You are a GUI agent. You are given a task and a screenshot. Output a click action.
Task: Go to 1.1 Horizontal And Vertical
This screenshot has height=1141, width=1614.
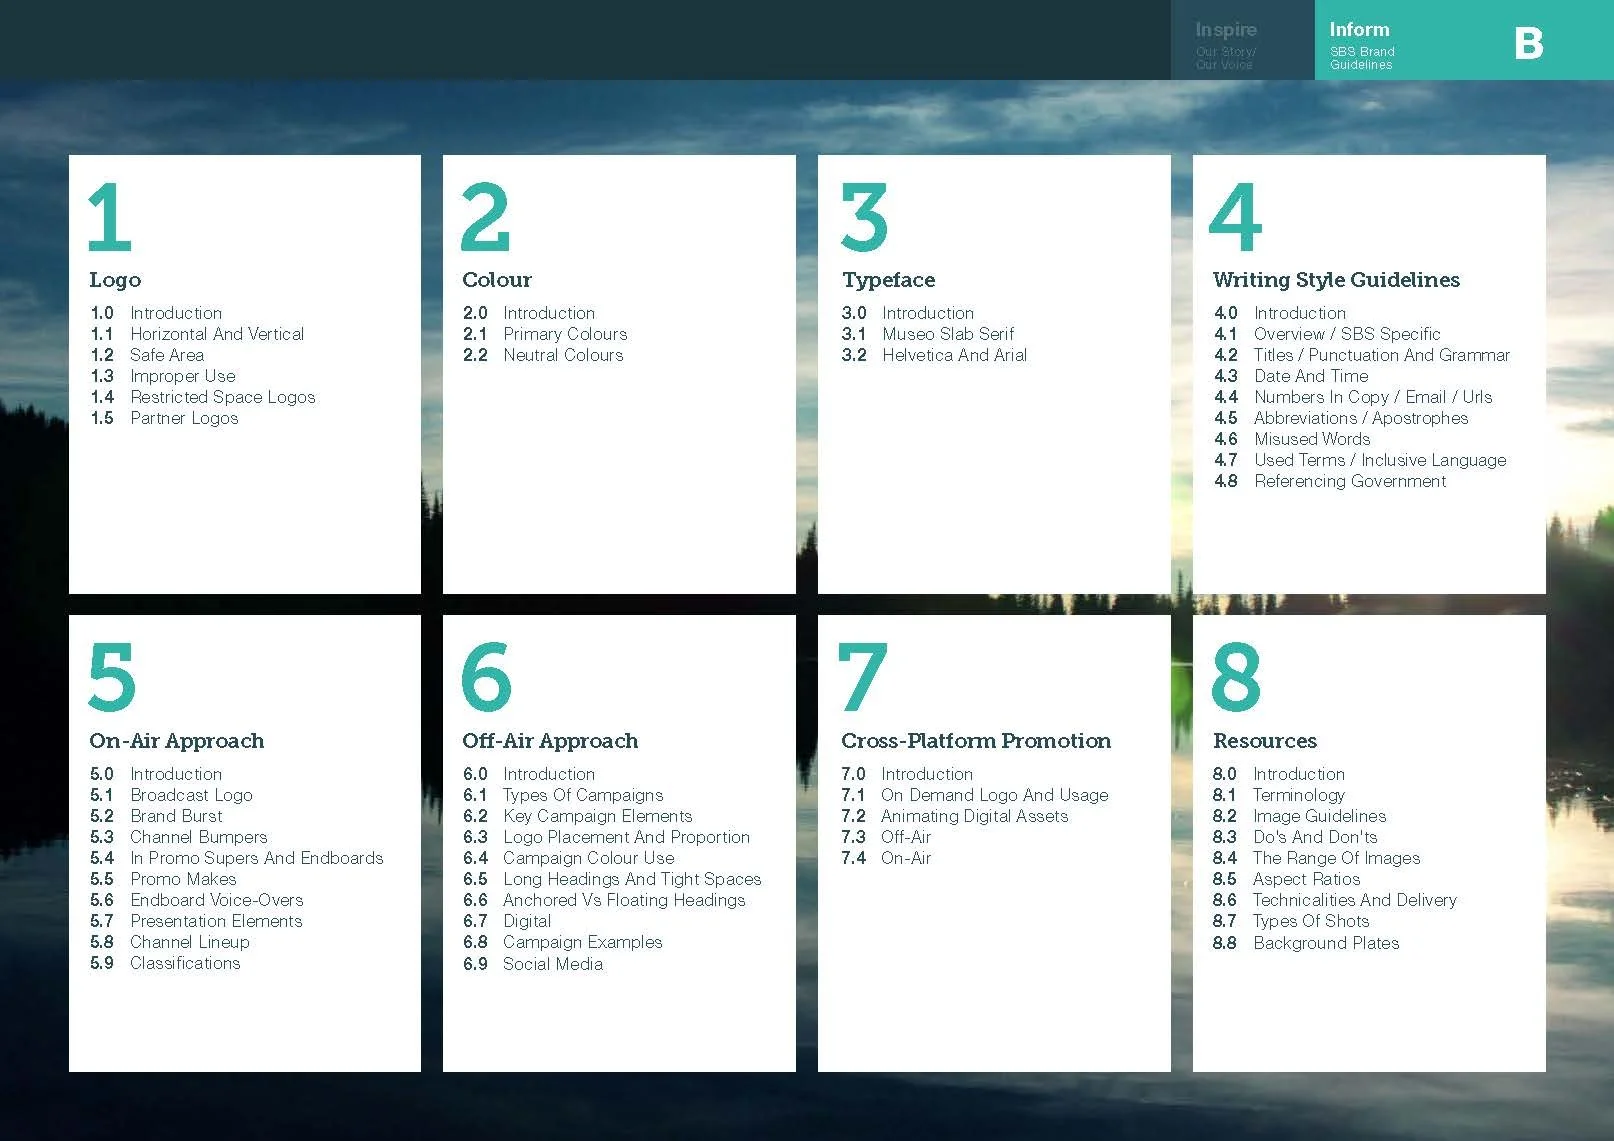point(197,334)
